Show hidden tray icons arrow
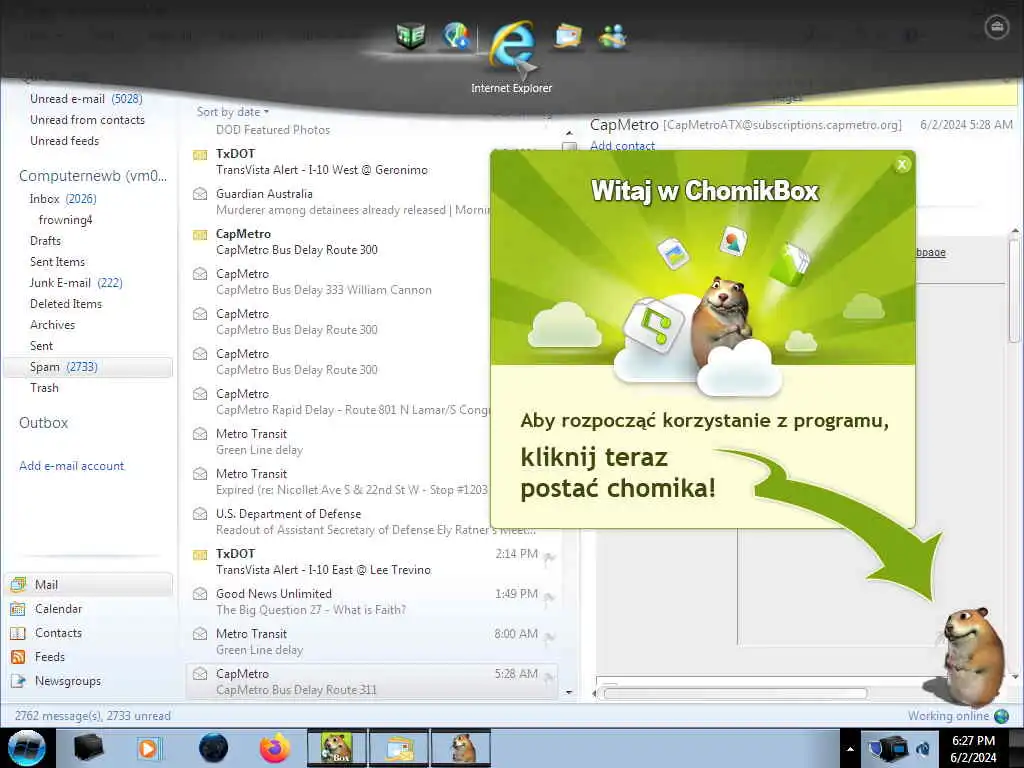 click(850, 749)
